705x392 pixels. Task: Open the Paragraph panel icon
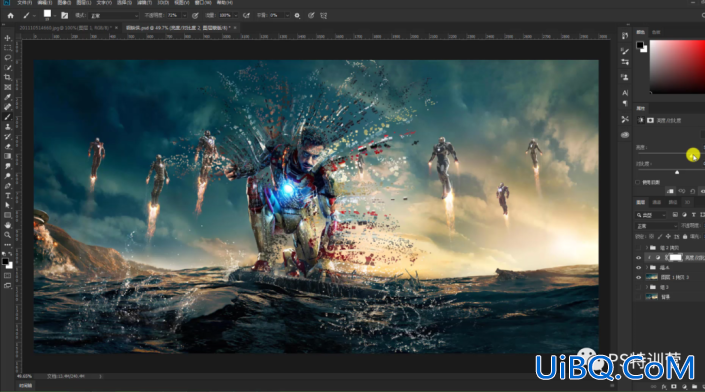625,103
